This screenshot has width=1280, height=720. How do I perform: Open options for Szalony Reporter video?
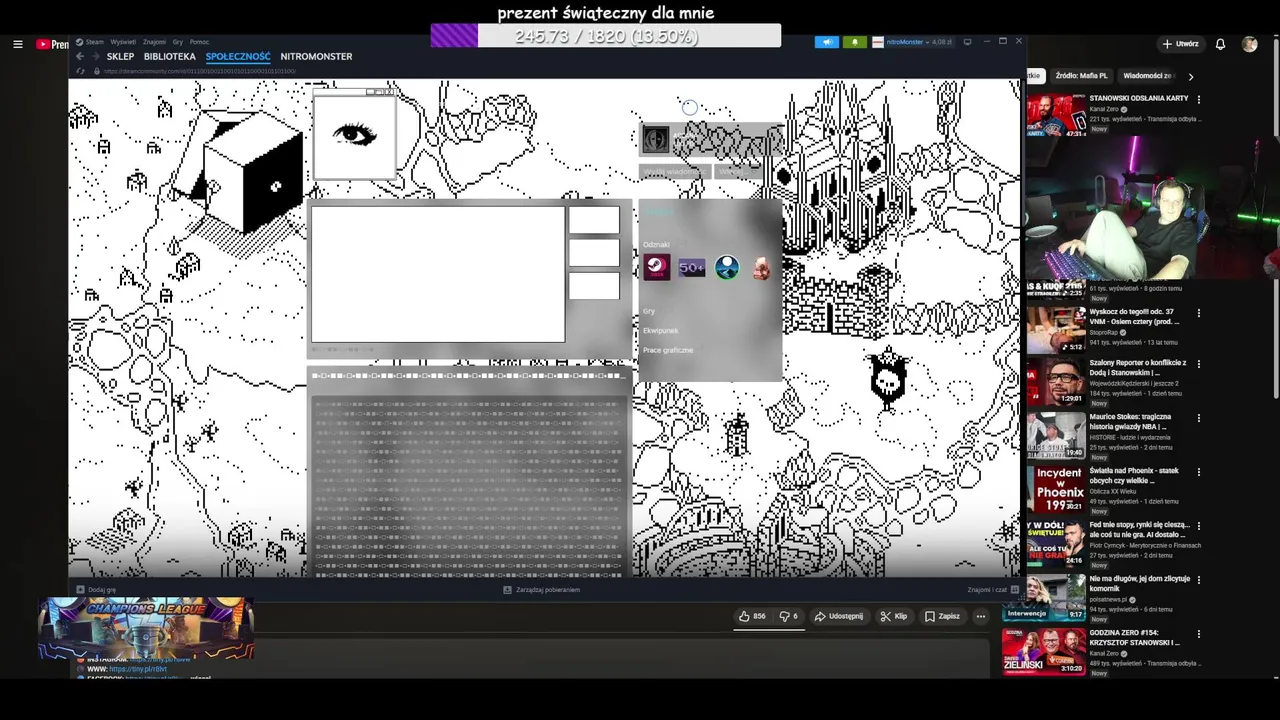point(1198,364)
